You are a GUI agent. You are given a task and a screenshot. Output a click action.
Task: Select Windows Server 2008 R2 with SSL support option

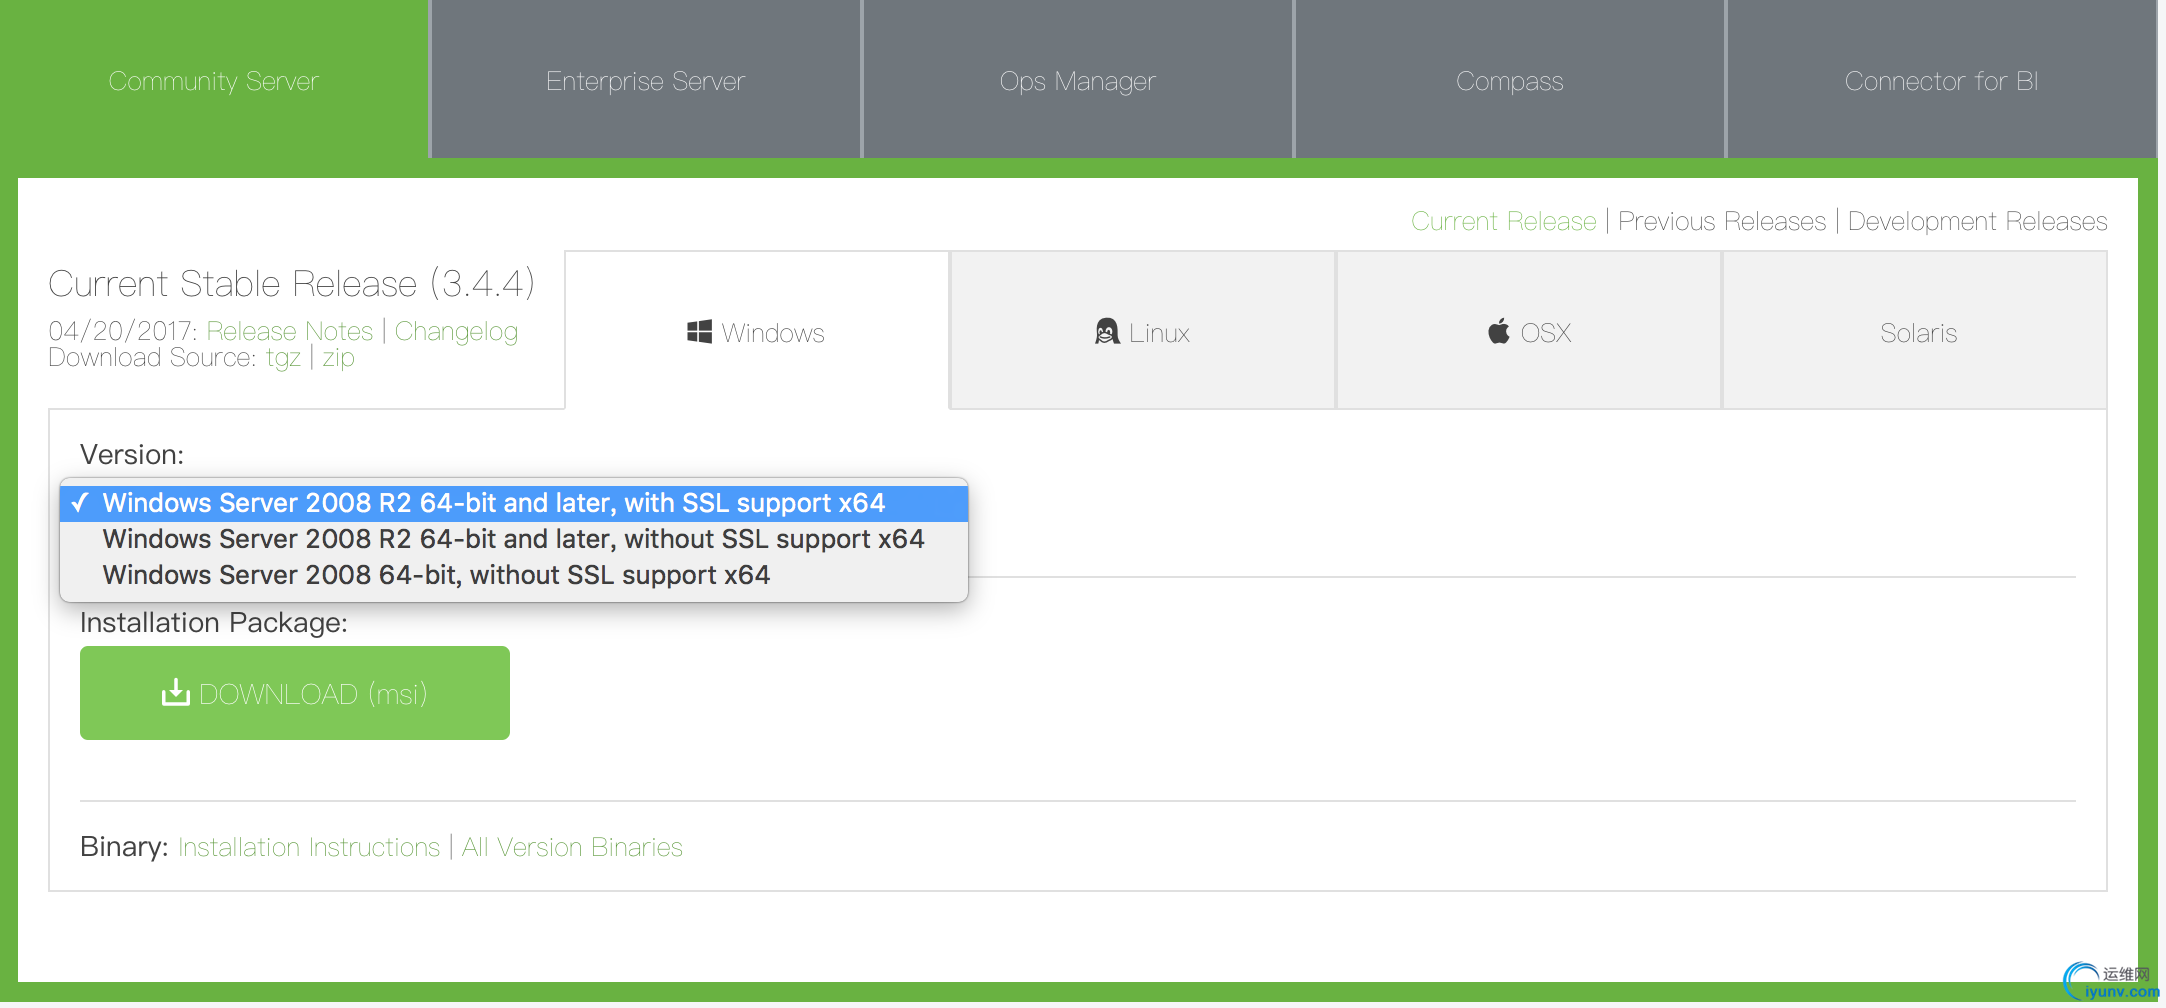pyautogui.click(x=514, y=502)
